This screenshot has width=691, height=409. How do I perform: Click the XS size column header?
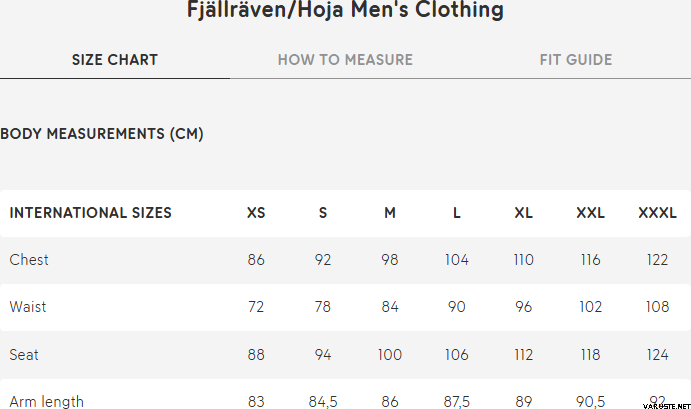(256, 213)
